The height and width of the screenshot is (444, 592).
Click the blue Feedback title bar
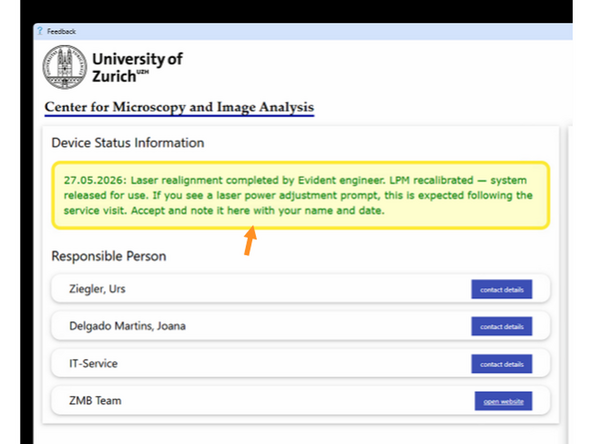[303, 31]
